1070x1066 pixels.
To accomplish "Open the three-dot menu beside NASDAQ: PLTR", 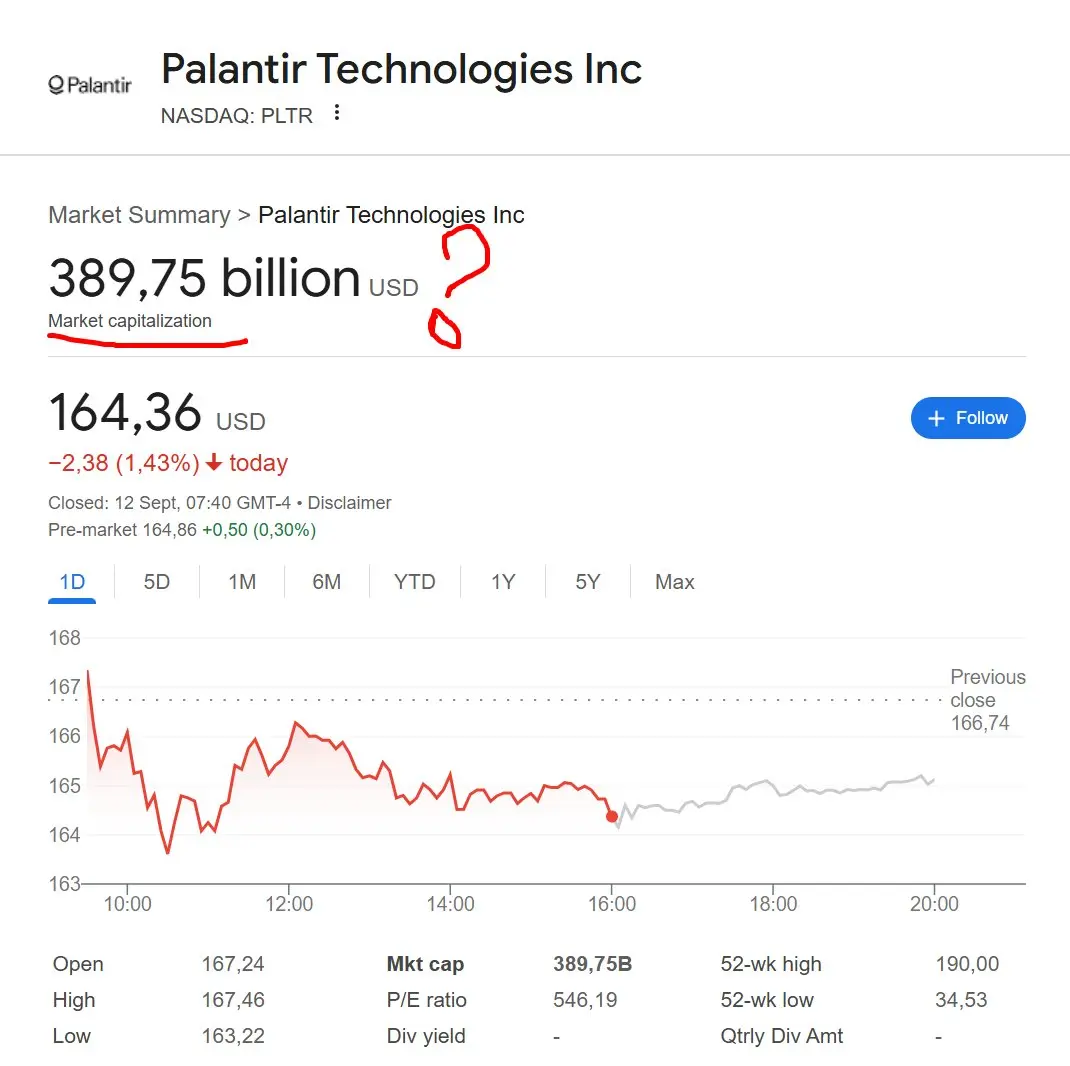I will (x=336, y=113).
